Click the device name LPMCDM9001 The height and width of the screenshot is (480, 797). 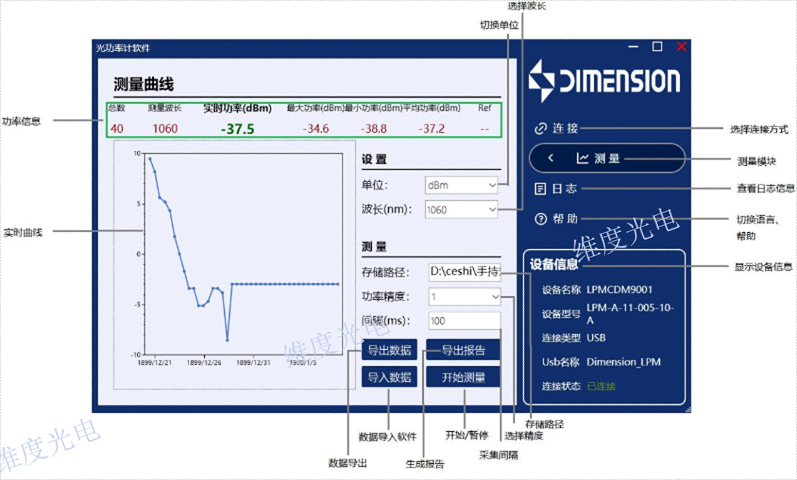619,289
